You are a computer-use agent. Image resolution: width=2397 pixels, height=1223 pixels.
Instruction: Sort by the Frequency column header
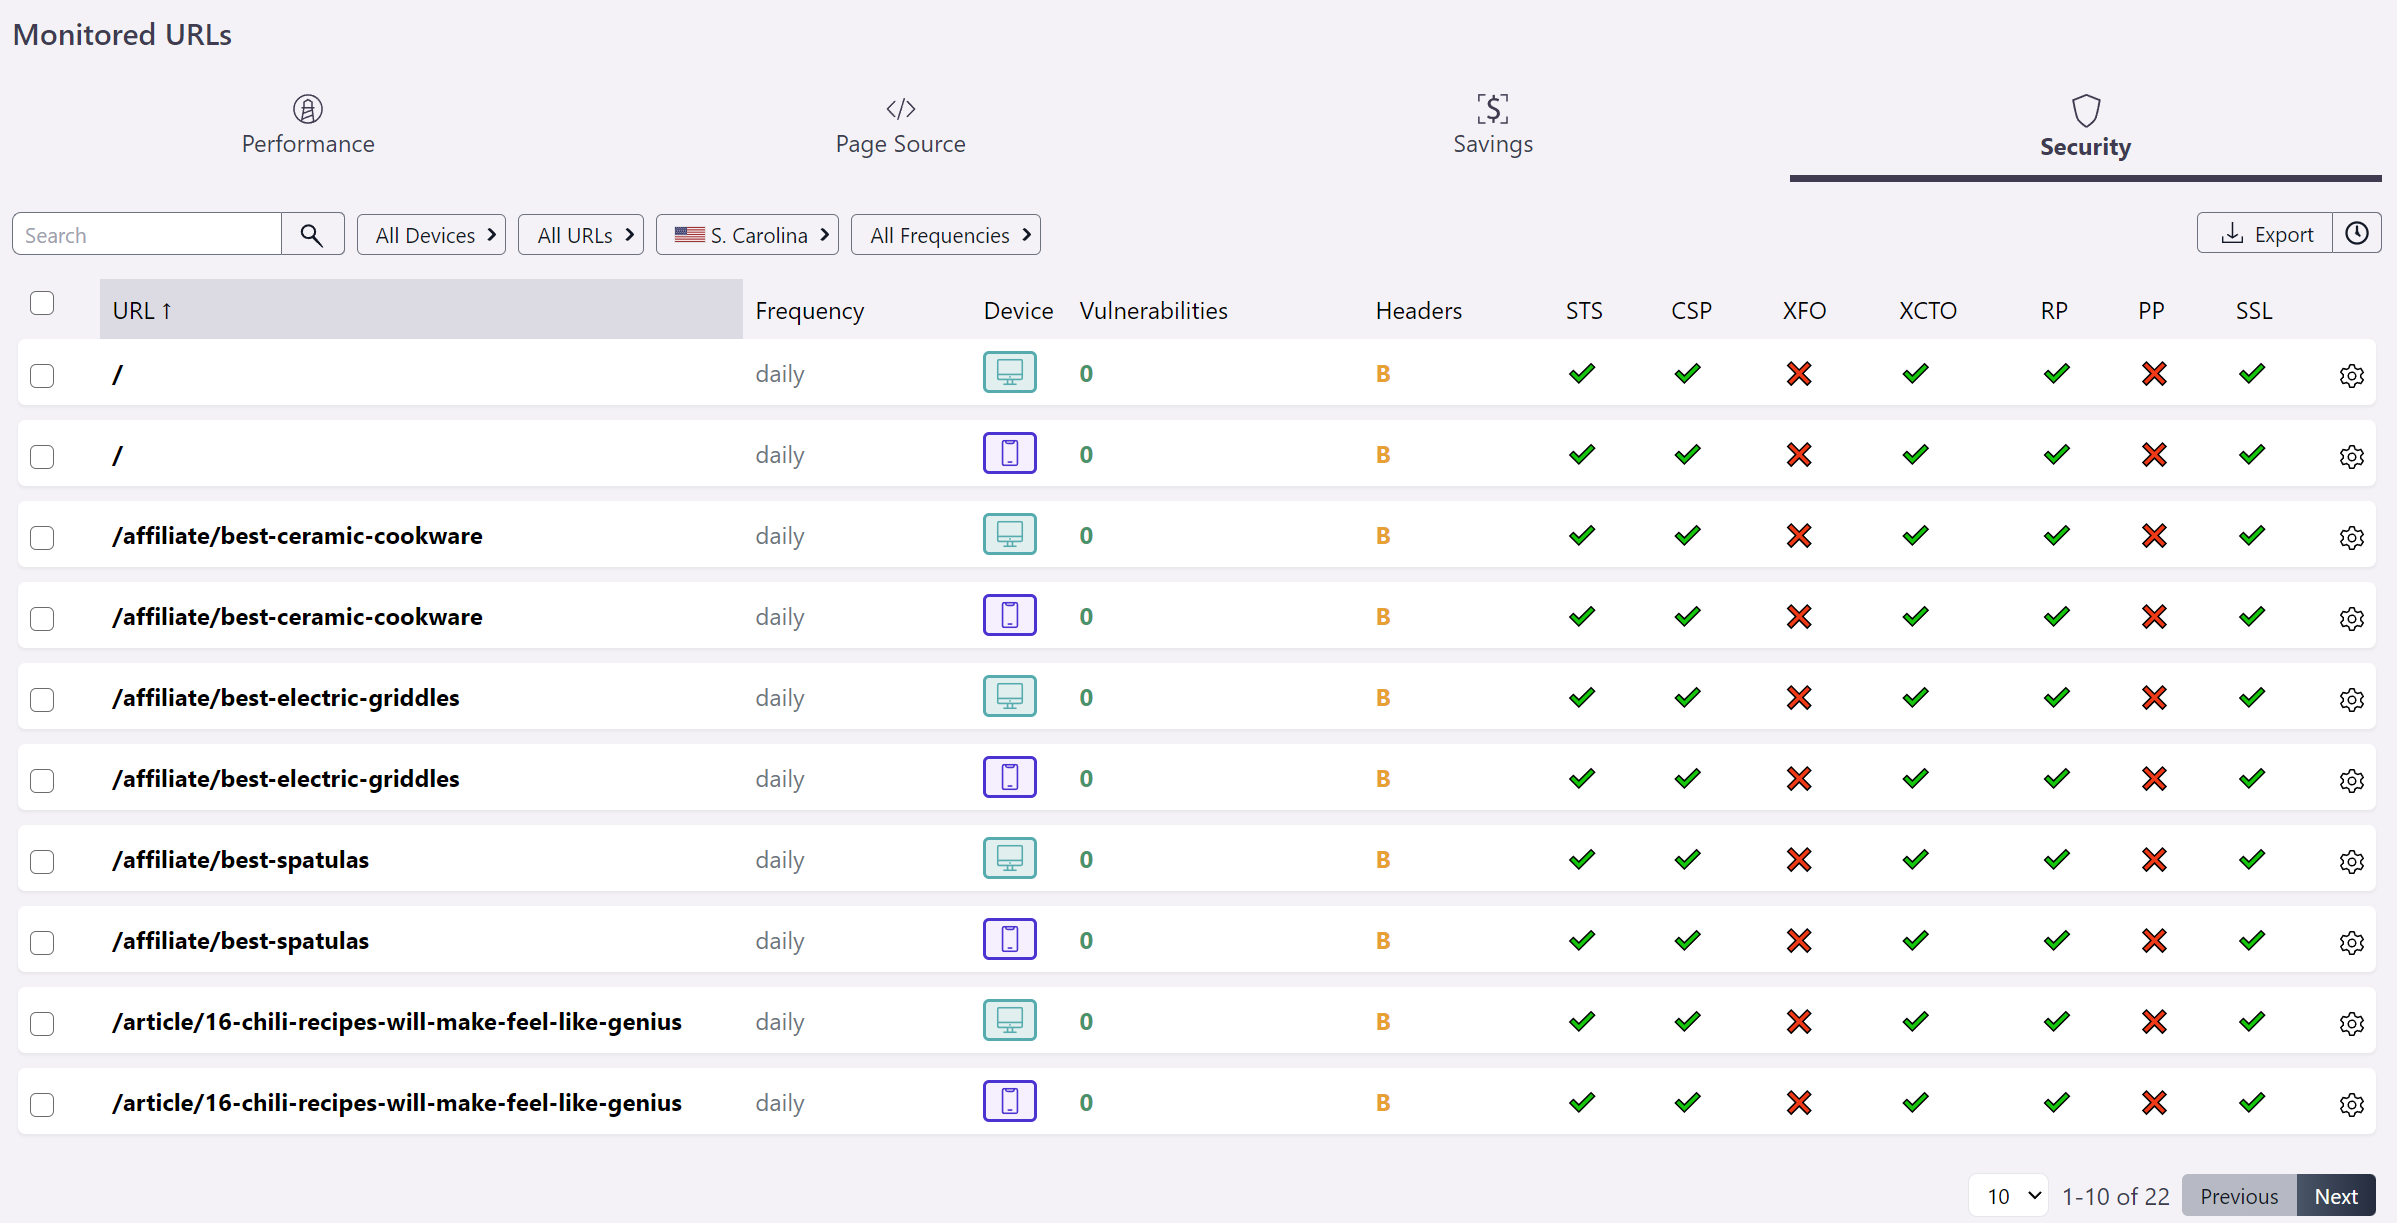(x=809, y=311)
